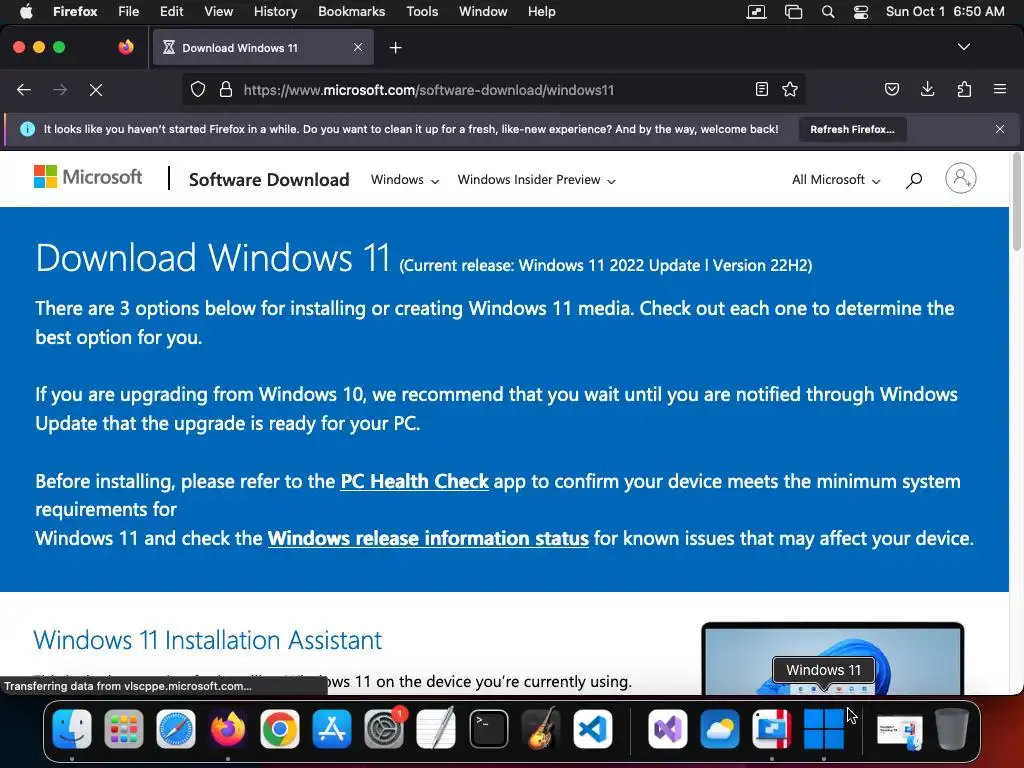Click the Microsoft logo

click(x=88, y=177)
